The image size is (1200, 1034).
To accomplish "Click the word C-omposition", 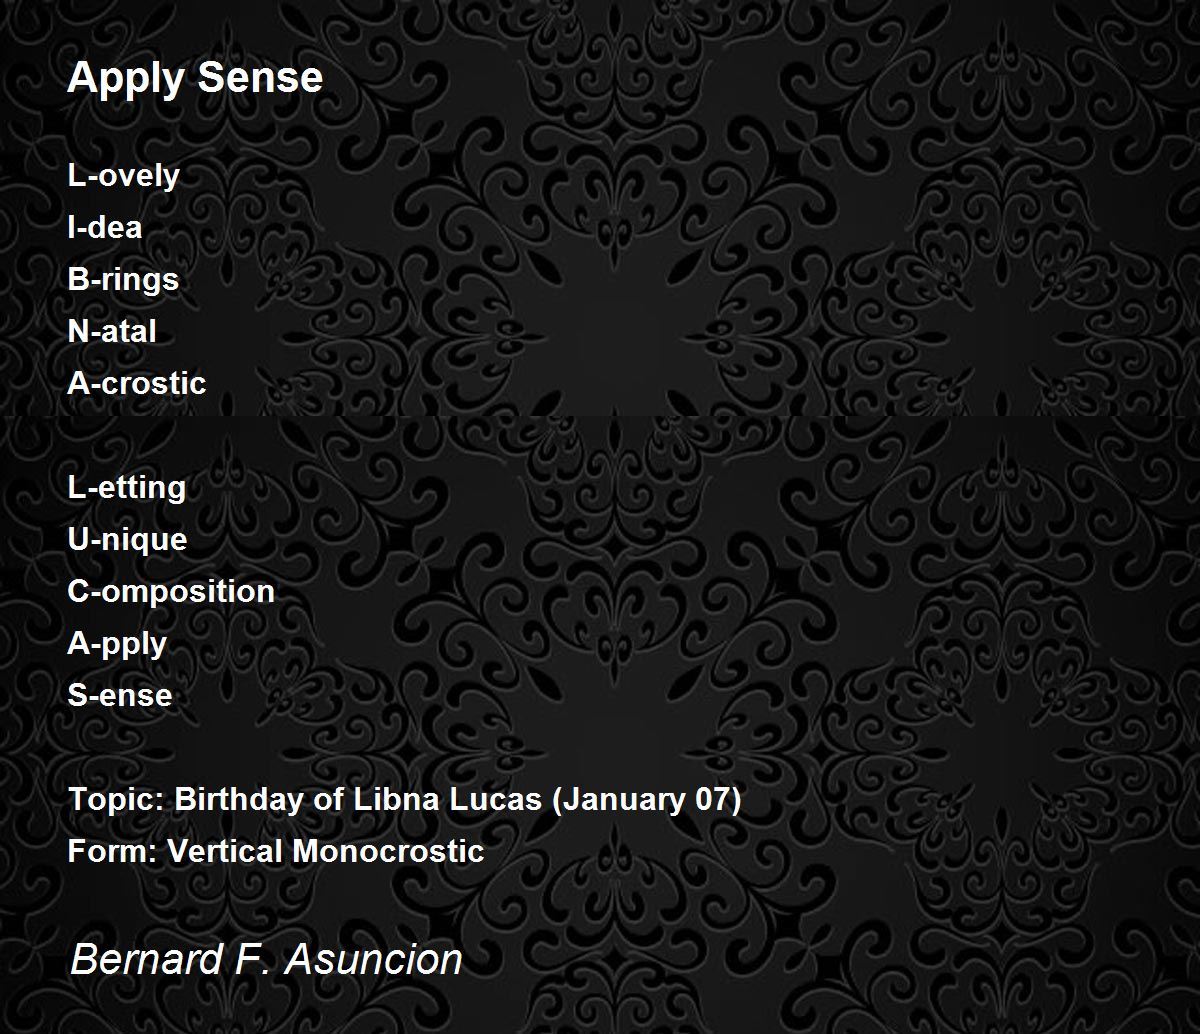I will tap(171, 592).
